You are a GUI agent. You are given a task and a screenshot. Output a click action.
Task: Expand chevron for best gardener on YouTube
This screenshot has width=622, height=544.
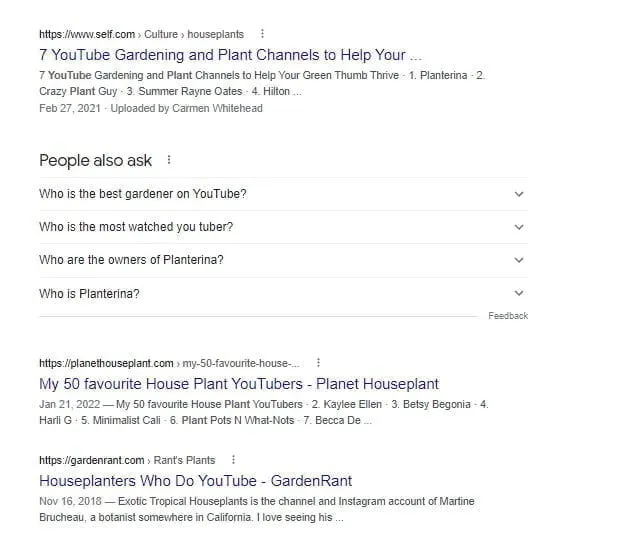(518, 194)
